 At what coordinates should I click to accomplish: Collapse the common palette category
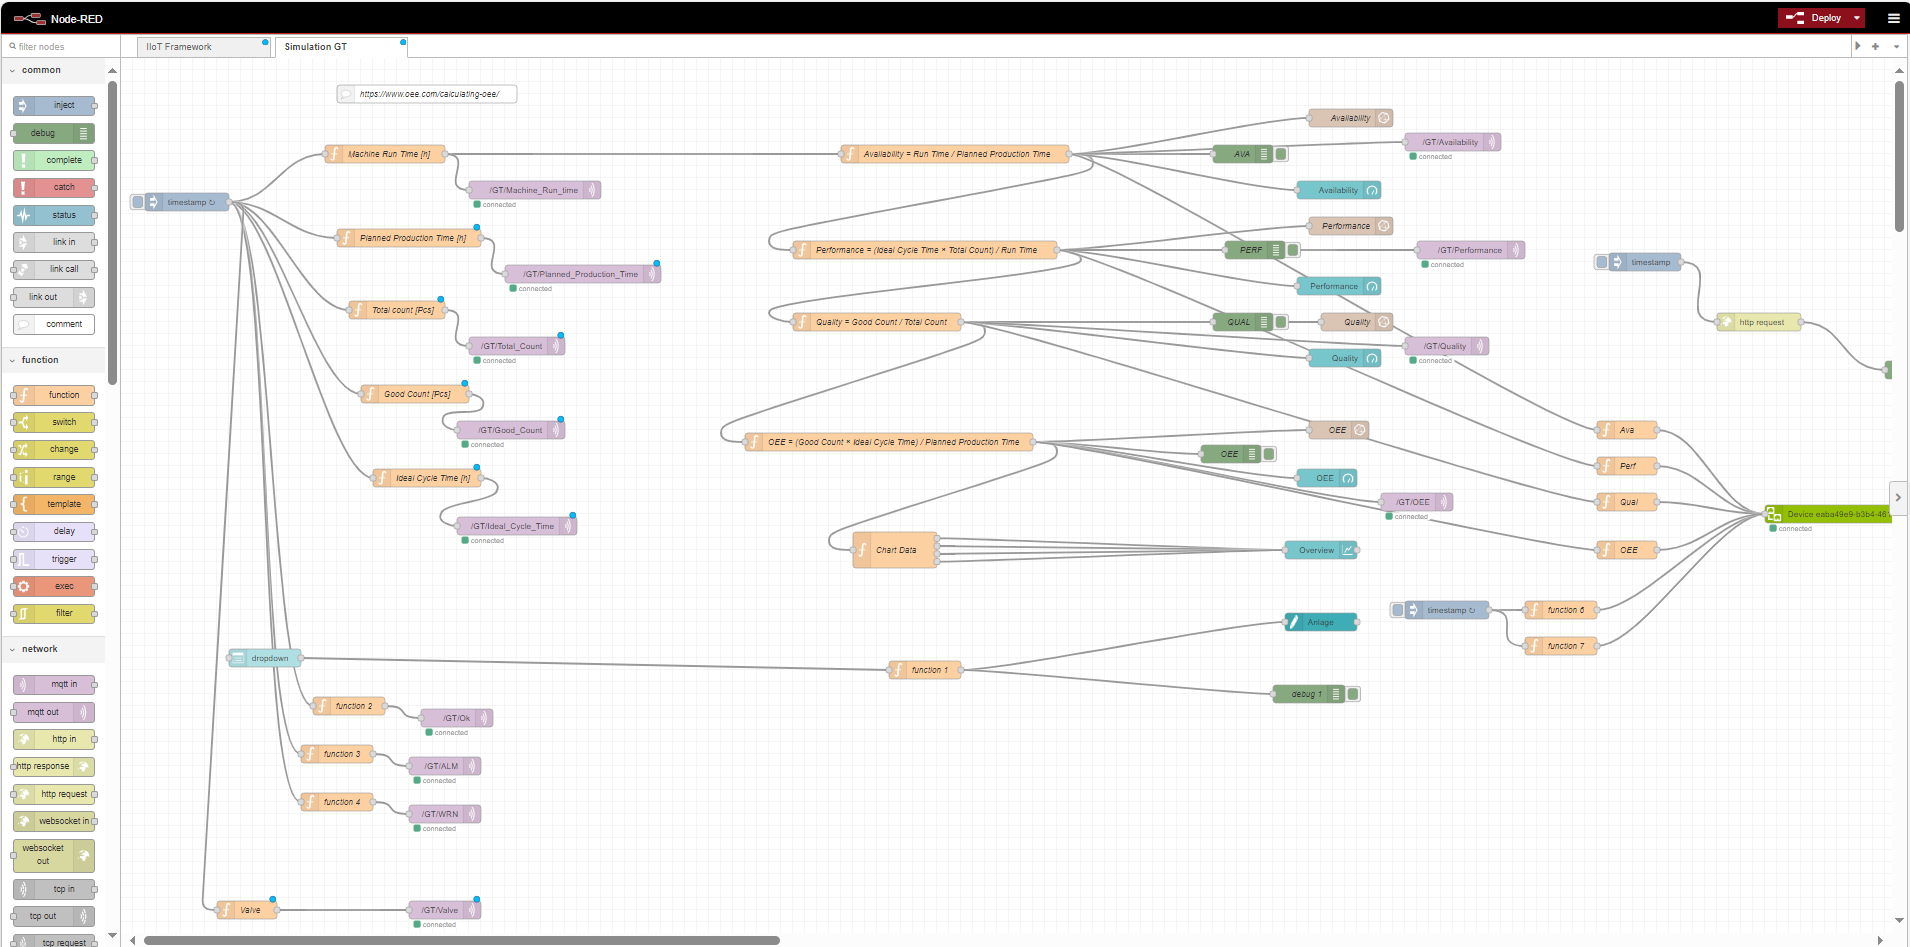40,70
